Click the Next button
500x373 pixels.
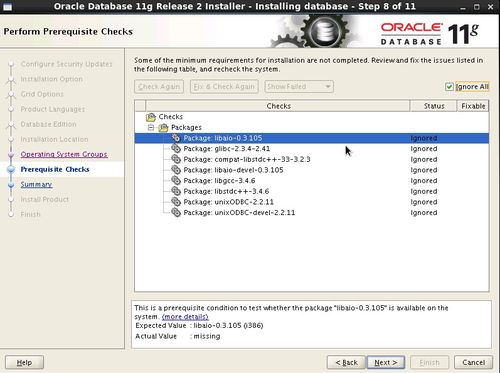click(386, 362)
